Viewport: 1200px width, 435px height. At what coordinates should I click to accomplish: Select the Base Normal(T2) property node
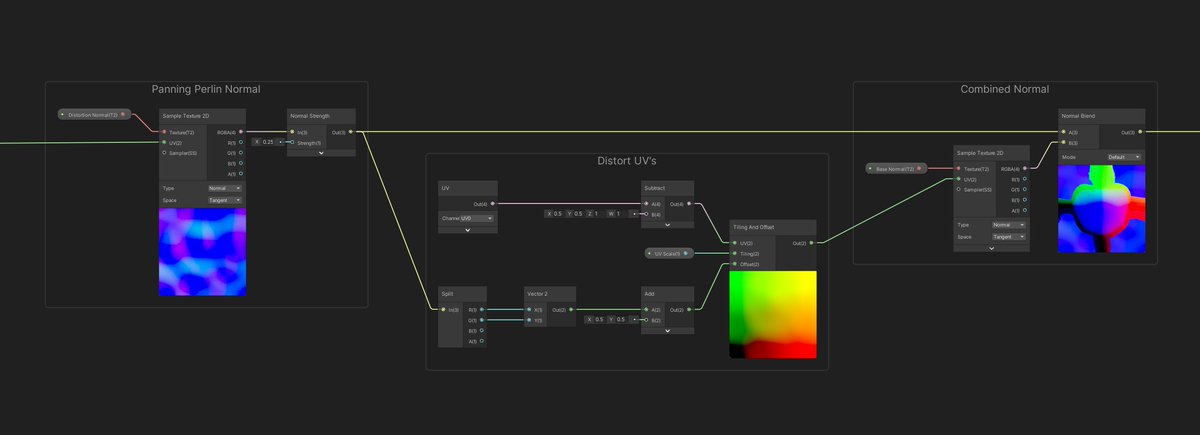click(x=895, y=169)
